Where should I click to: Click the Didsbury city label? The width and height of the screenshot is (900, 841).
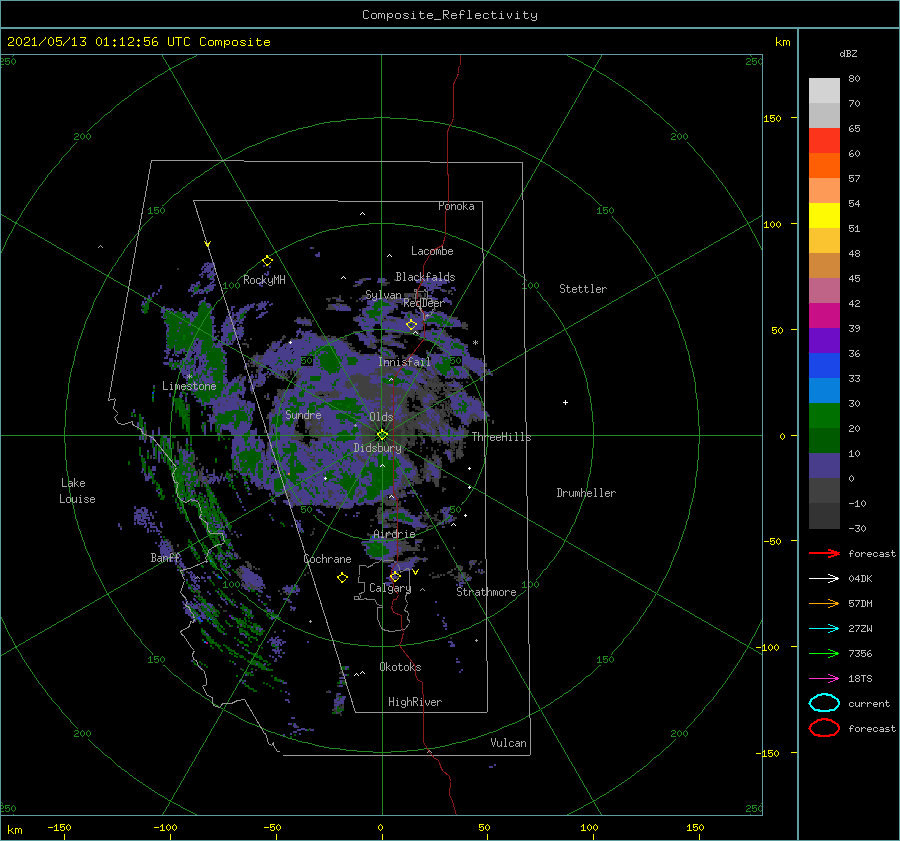point(378,448)
